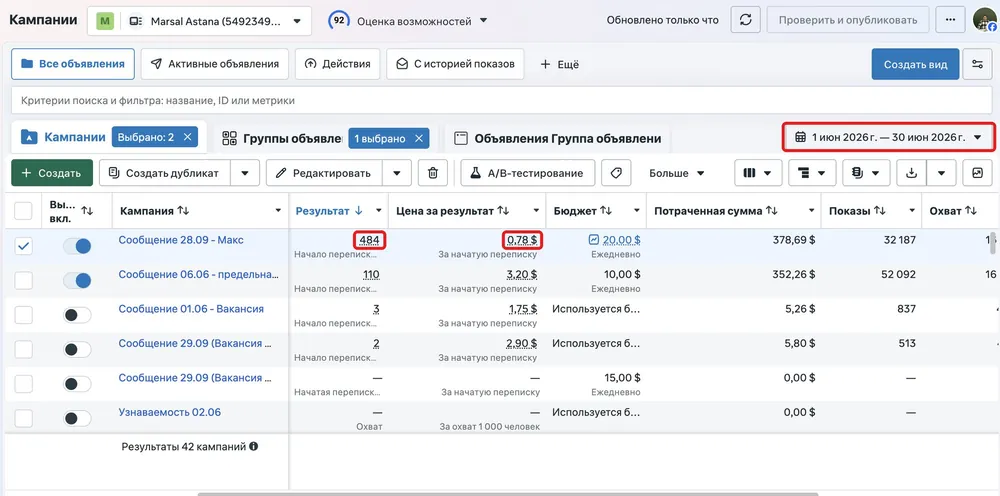The image size is (1000, 496).
Task: Turn off Сообщение 28.09 - Макс toggle
Action: [x=77, y=246]
